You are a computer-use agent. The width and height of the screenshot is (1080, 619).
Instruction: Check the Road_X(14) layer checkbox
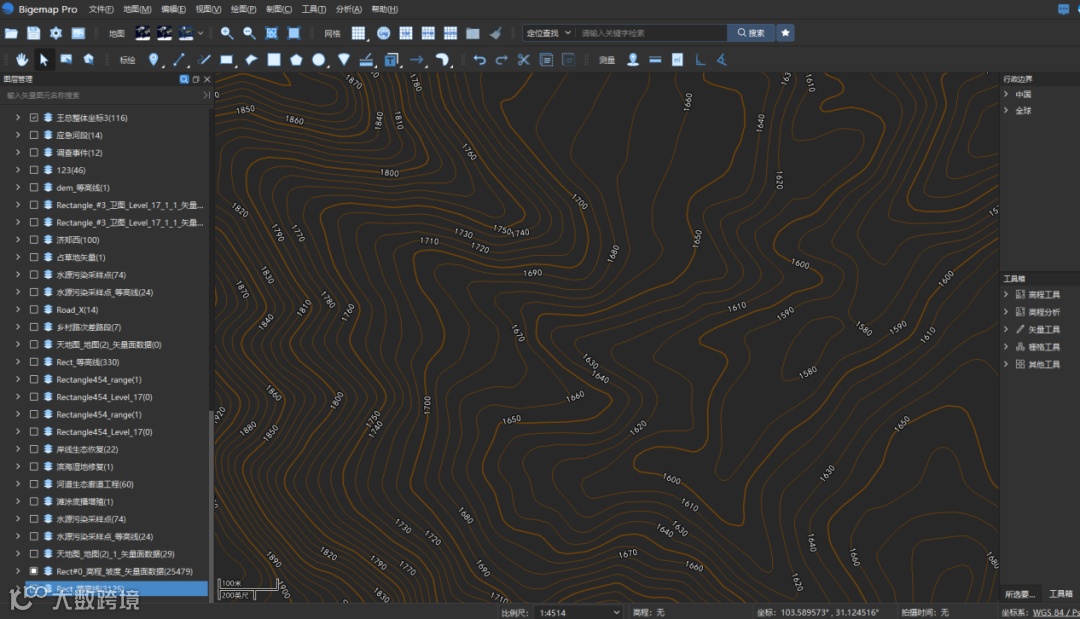point(34,309)
